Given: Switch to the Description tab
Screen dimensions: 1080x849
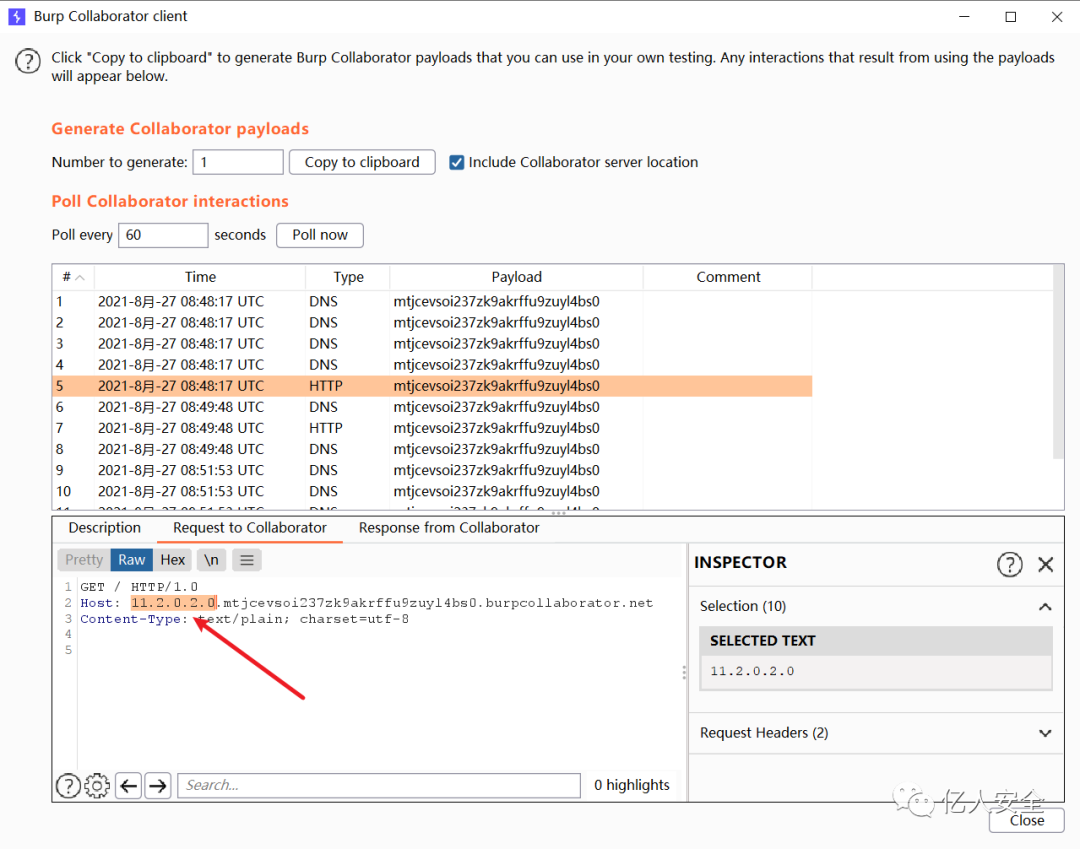Looking at the screenshot, I should click(105, 527).
